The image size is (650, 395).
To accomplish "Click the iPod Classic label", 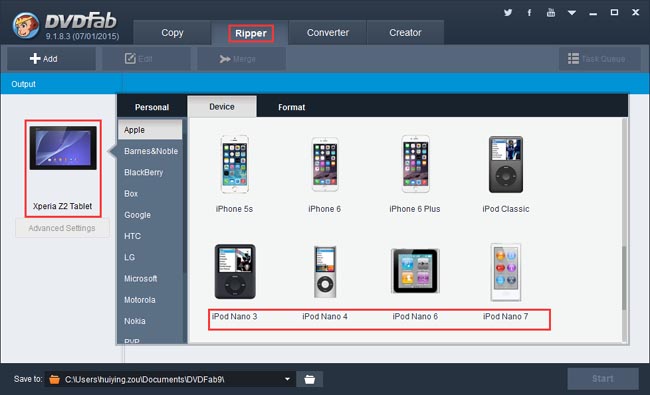I will pyautogui.click(x=506, y=209).
